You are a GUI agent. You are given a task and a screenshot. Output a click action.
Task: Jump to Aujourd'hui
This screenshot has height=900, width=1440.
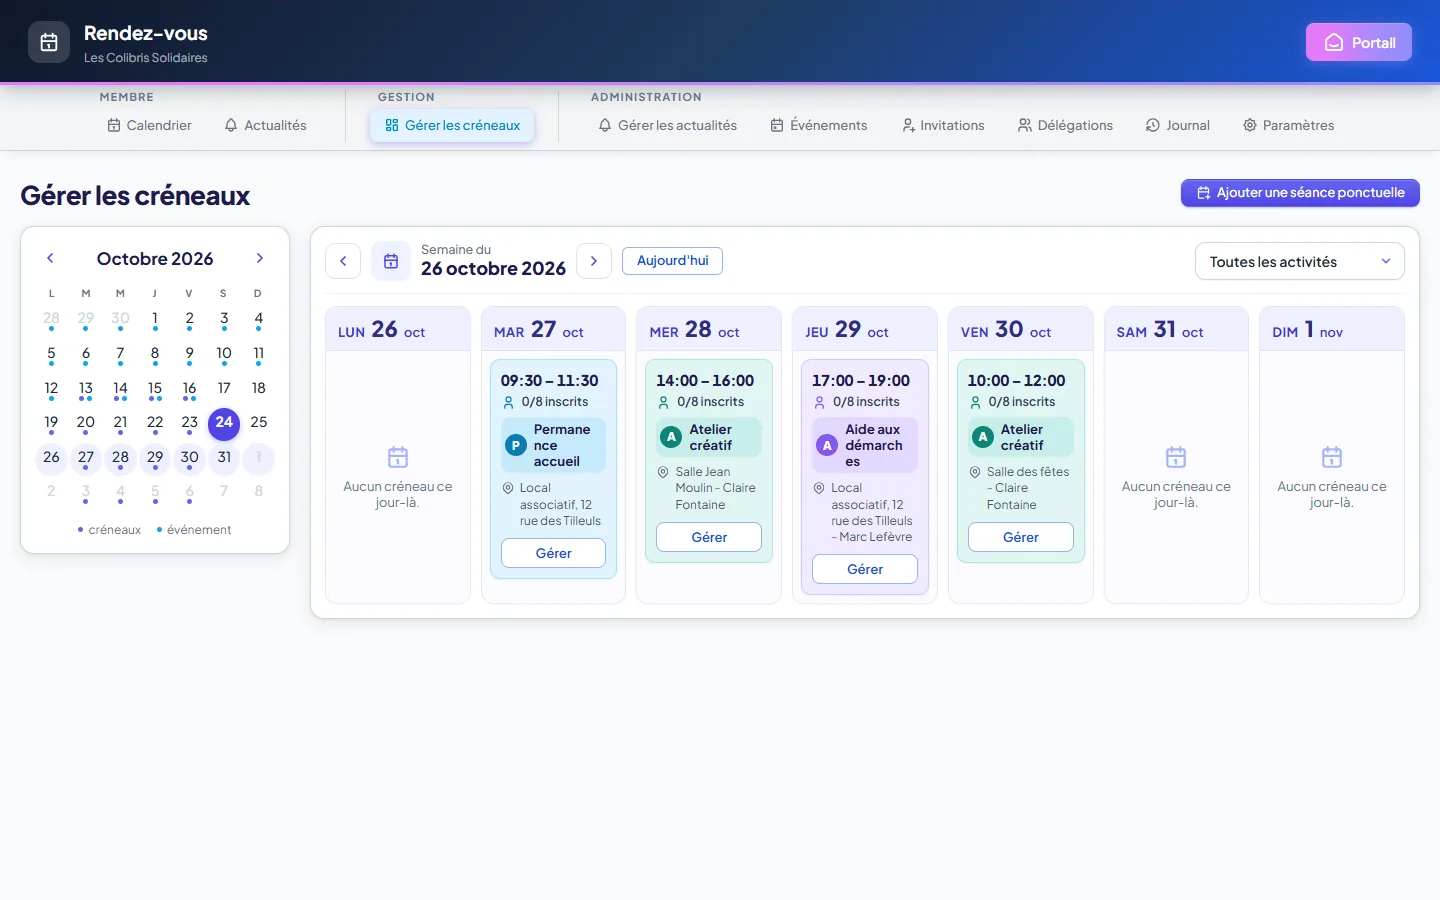672,261
